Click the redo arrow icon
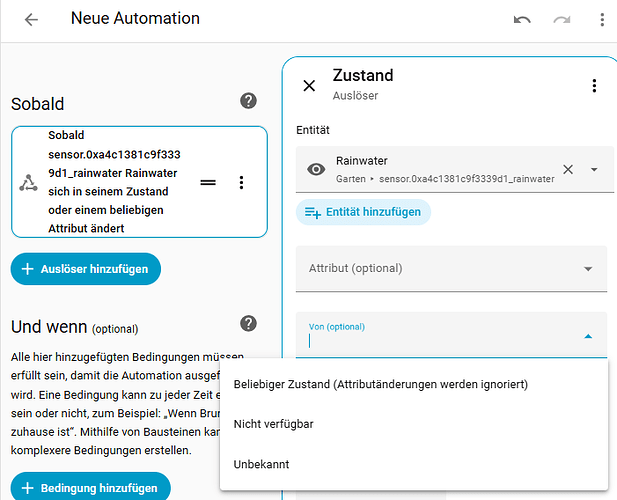This screenshot has width=617, height=500. click(561, 20)
